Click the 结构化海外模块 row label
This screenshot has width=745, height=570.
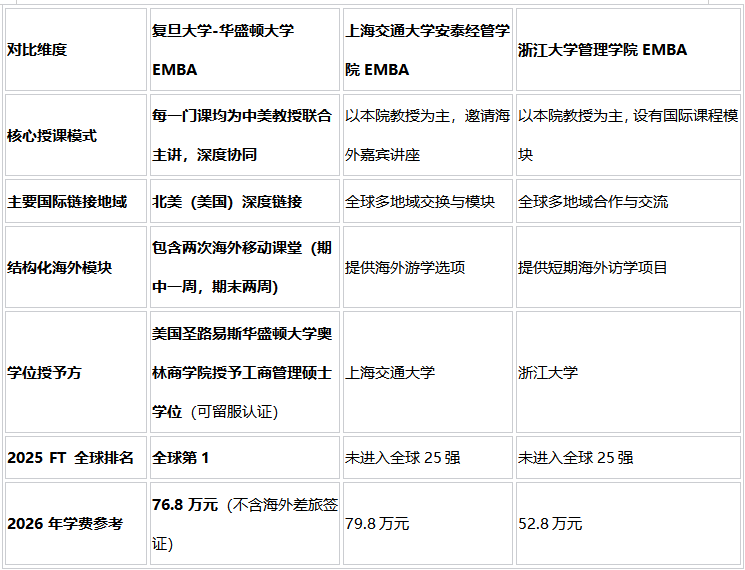(x=60, y=267)
